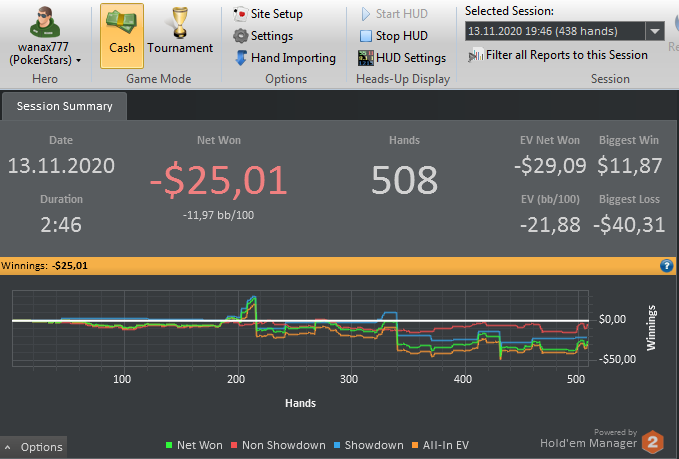Toggle the Showdown blue legend swatch
This screenshot has height=459, width=679.
coord(336,445)
